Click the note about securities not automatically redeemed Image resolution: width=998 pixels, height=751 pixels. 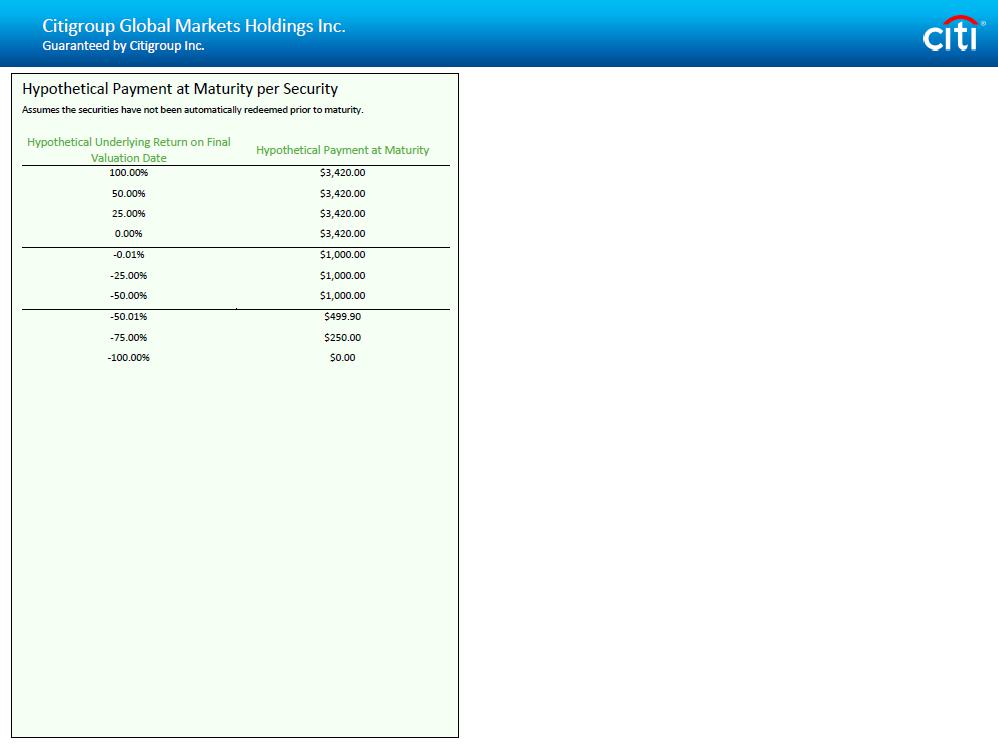click(193, 110)
